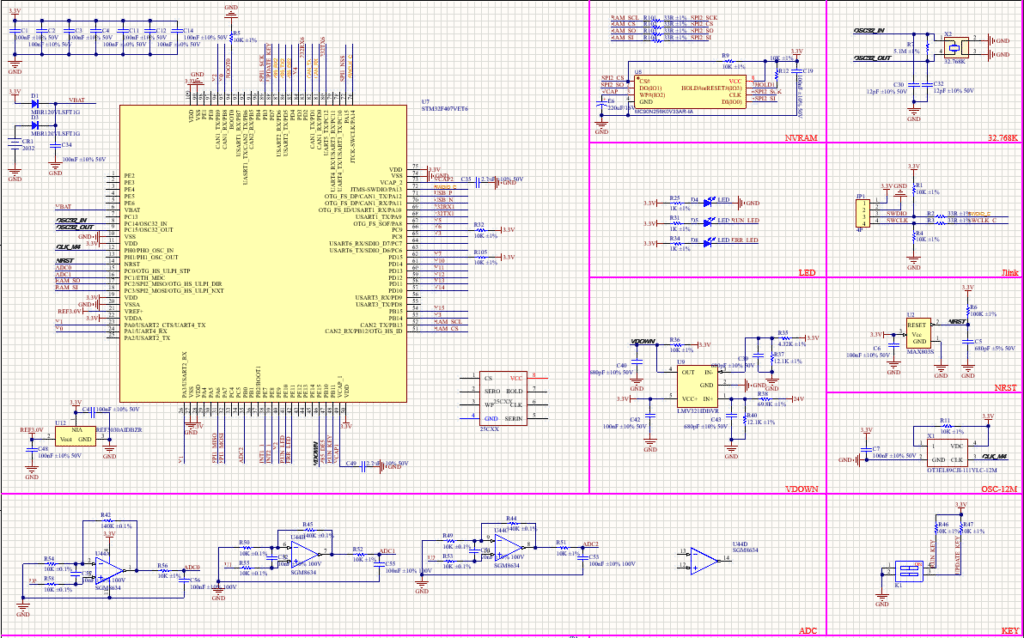The image size is (1024, 638).
Task: Select the MAX803S reset chip U2
Action: [x=918, y=333]
